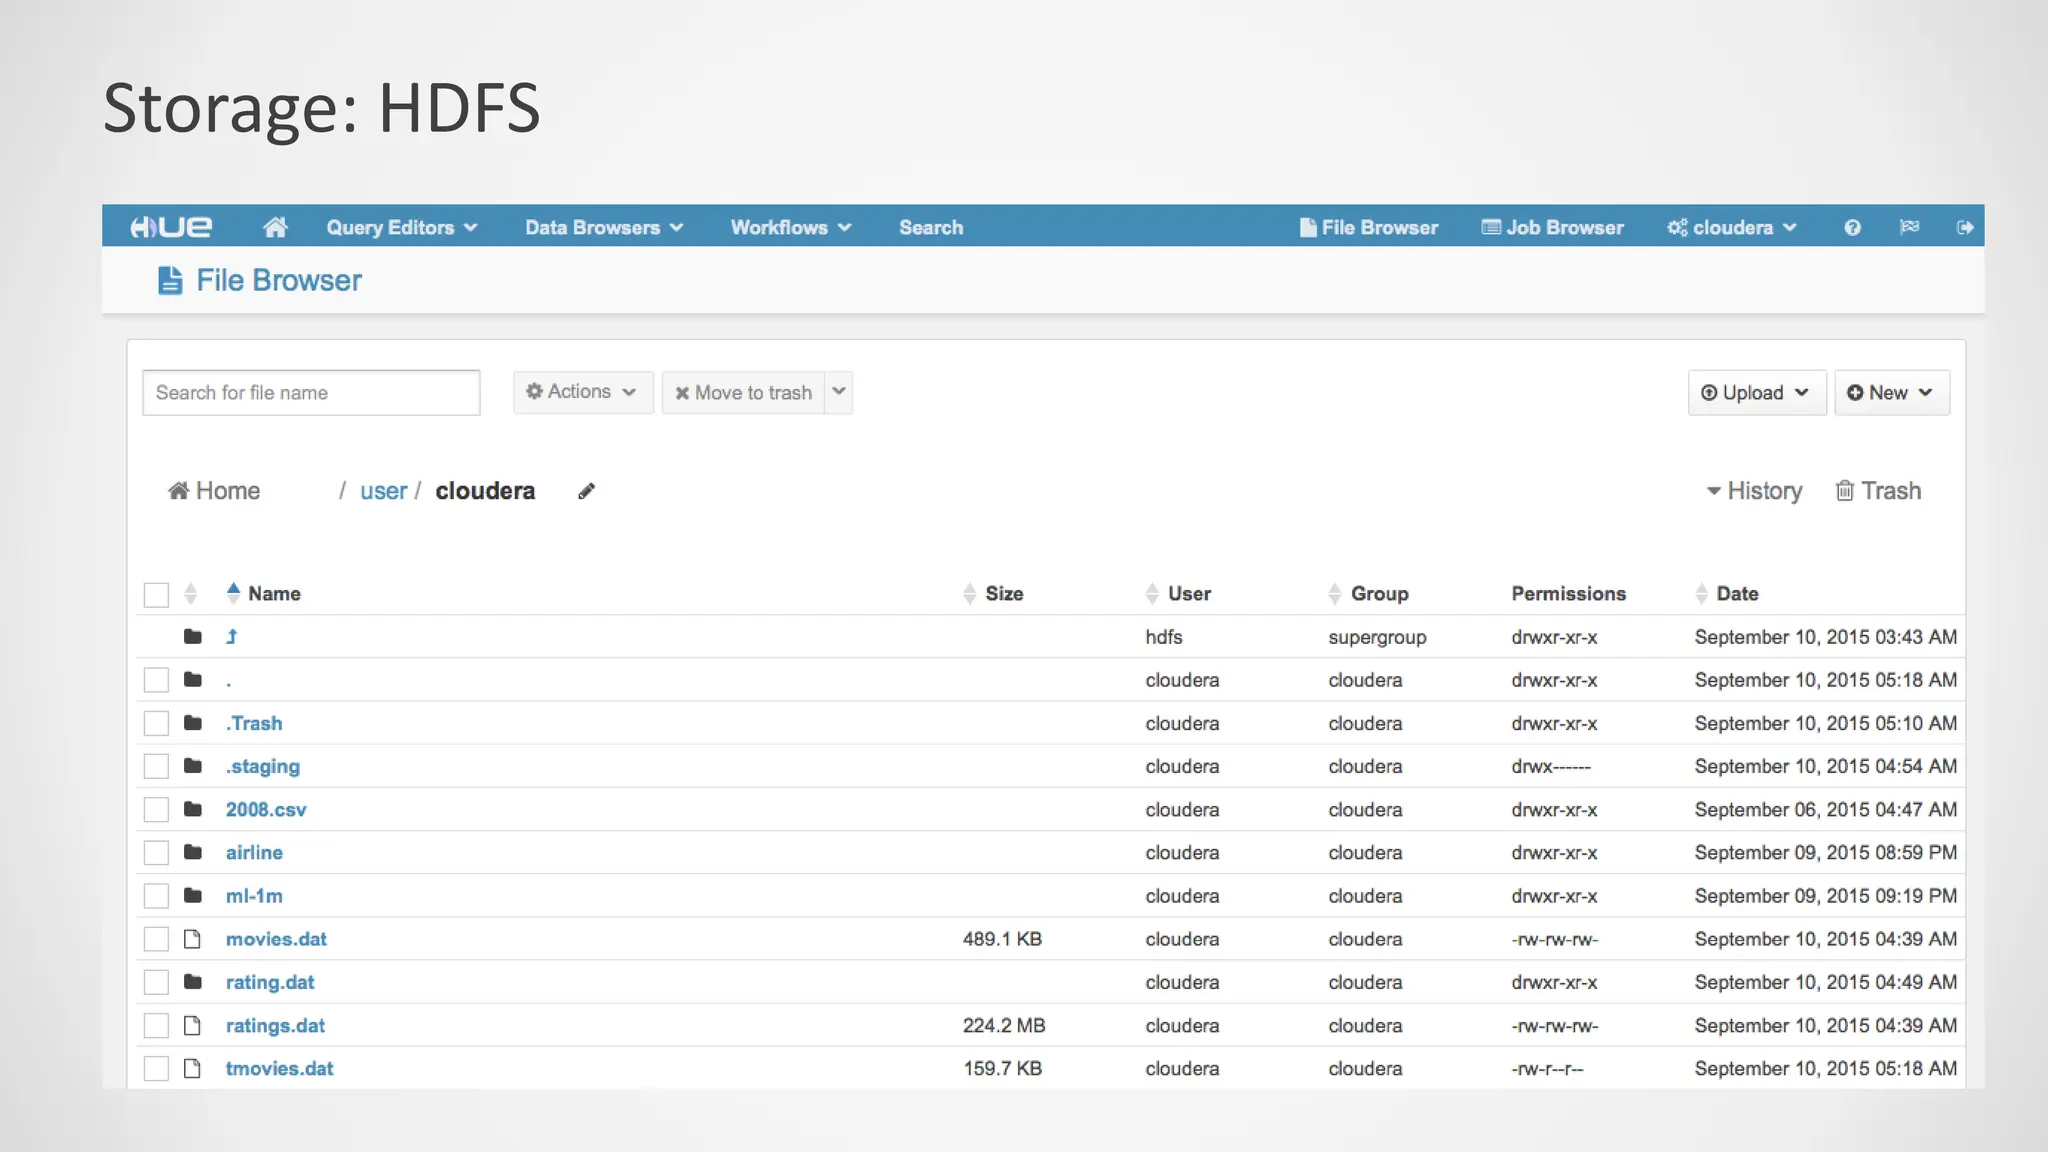Screen dimensions: 2048x1152
Task: Check the tmovies.dat checkbox
Action: click(156, 1068)
